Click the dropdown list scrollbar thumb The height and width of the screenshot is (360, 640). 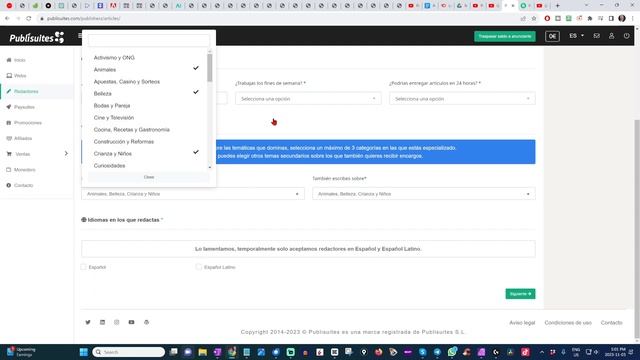210,67
